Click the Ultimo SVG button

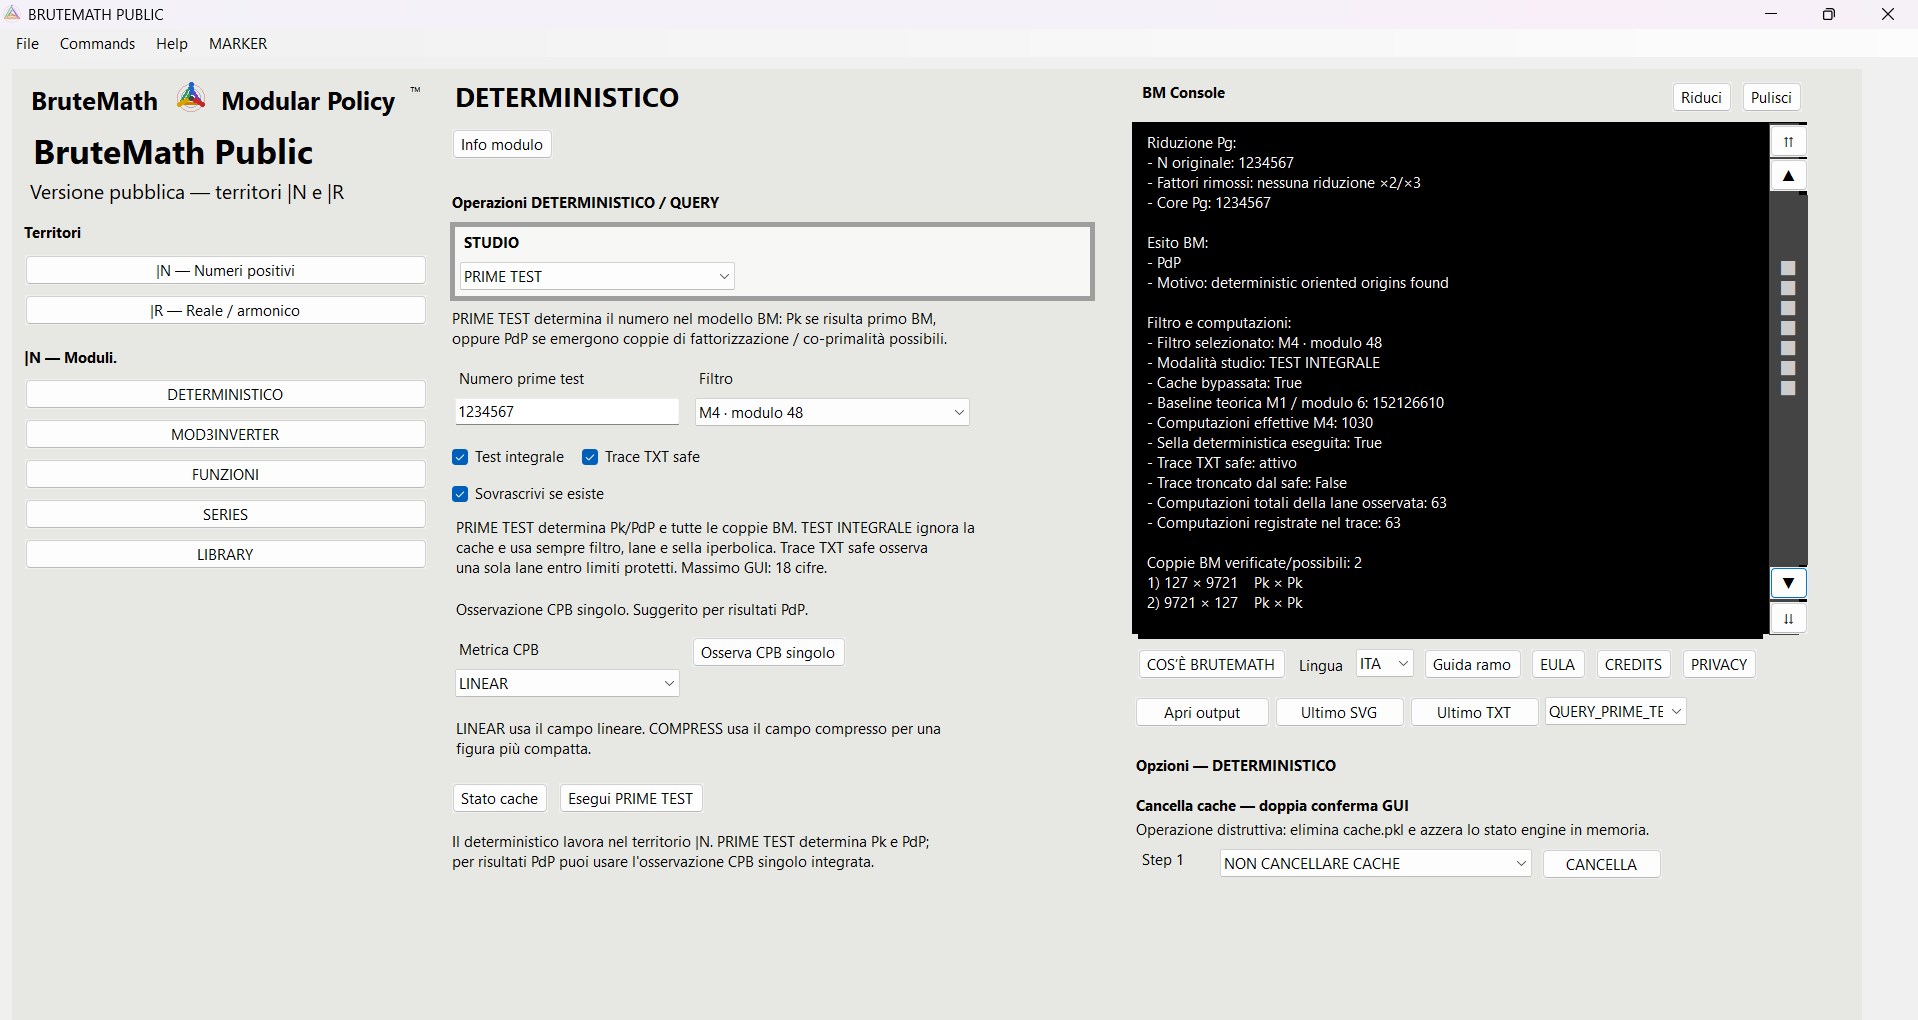(x=1339, y=712)
